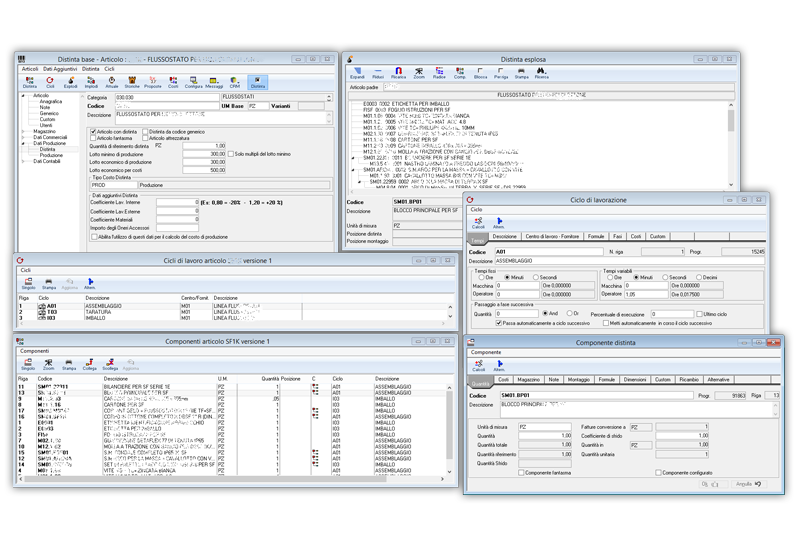Open the Dati Aggiuntivi menu
800x542 pixels.
tap(60, 69)
